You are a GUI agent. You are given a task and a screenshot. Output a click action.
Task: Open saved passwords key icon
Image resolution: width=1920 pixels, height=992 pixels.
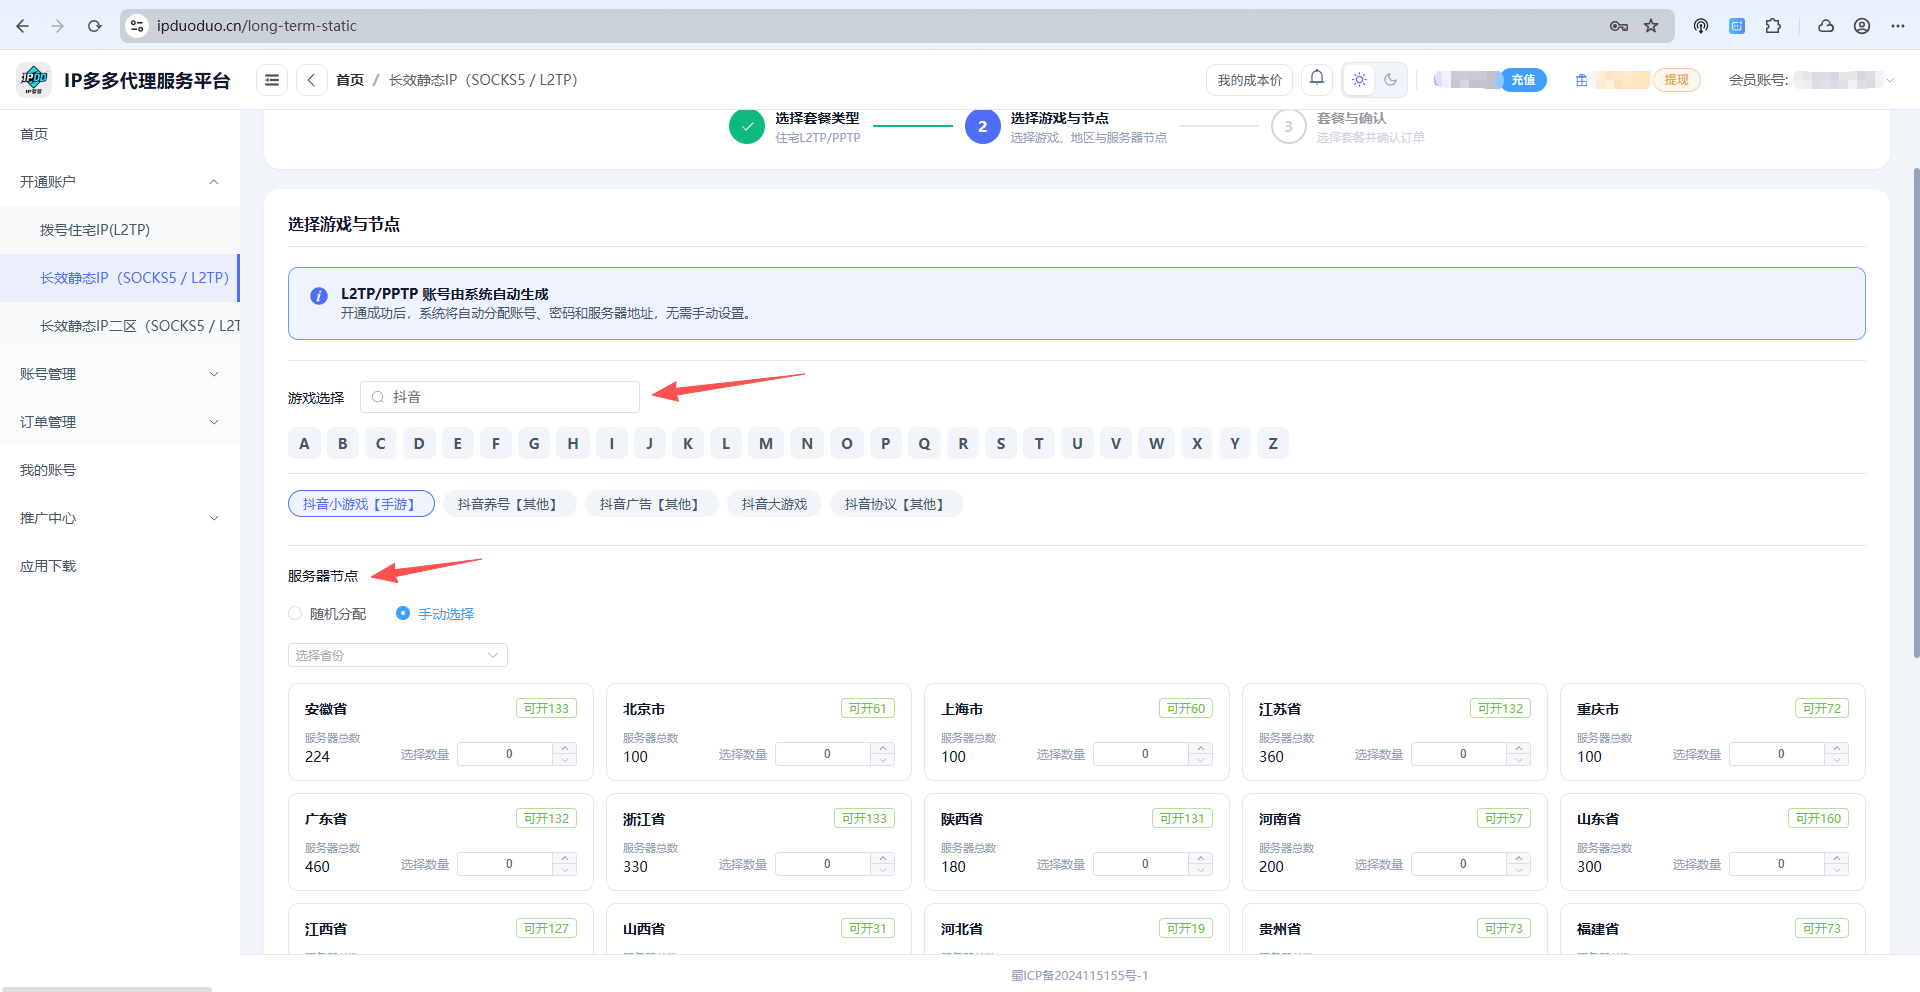point(1619,26)
